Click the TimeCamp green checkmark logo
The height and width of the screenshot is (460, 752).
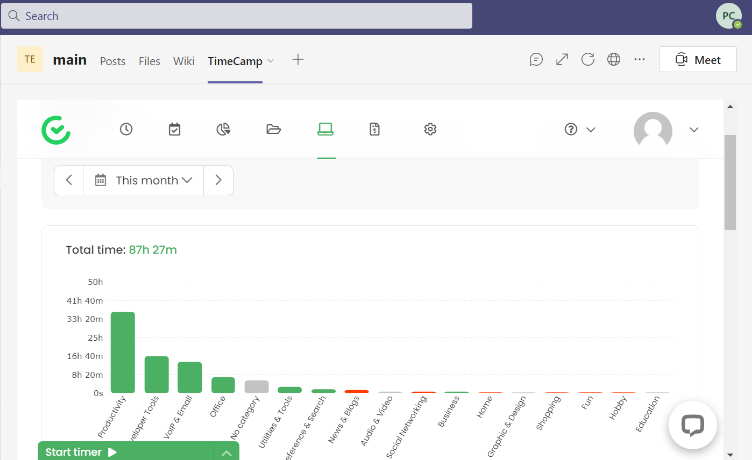[56, 130]
